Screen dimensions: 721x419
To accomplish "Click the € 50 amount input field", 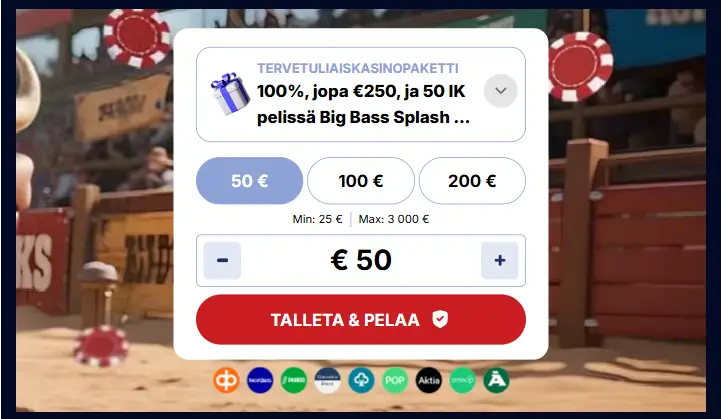I will pos(361,260).
